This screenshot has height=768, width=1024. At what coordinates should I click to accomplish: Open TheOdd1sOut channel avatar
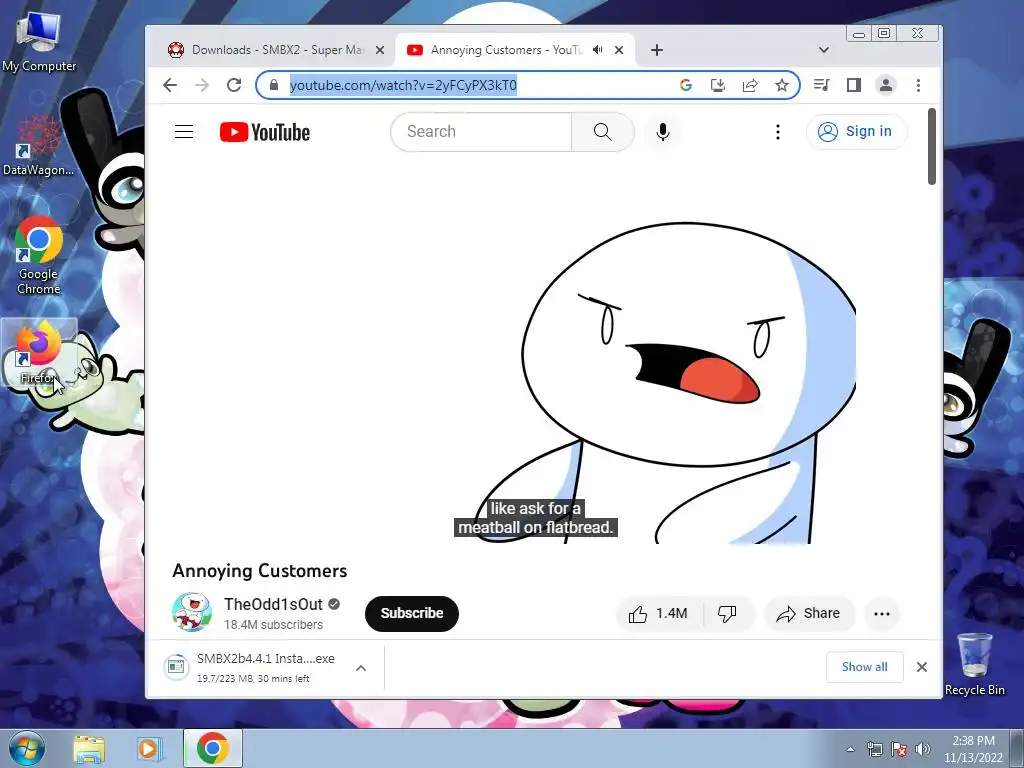click(191, 612)
